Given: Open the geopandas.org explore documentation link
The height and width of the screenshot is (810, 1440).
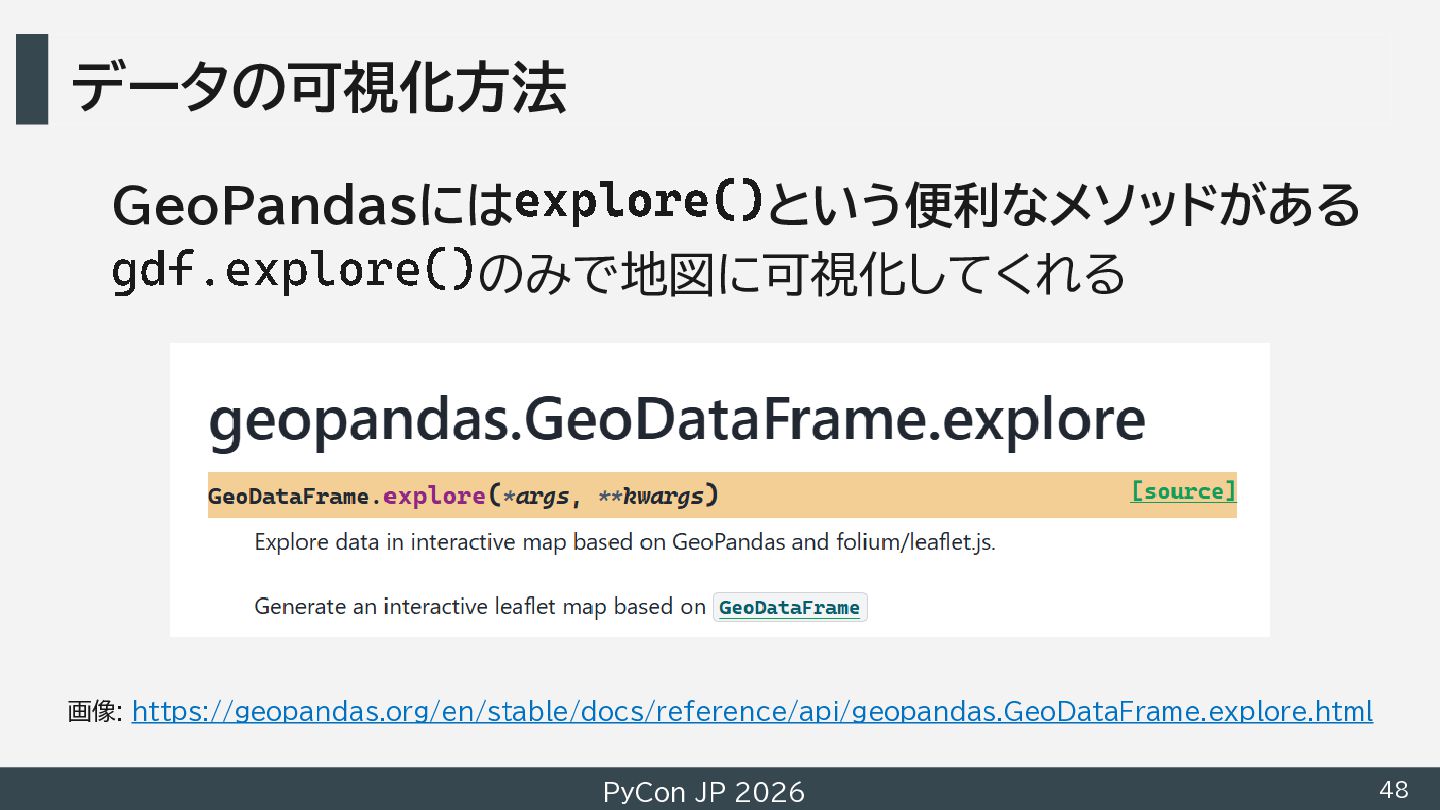Looking at the screenshot, I should [x=752, y=711].
